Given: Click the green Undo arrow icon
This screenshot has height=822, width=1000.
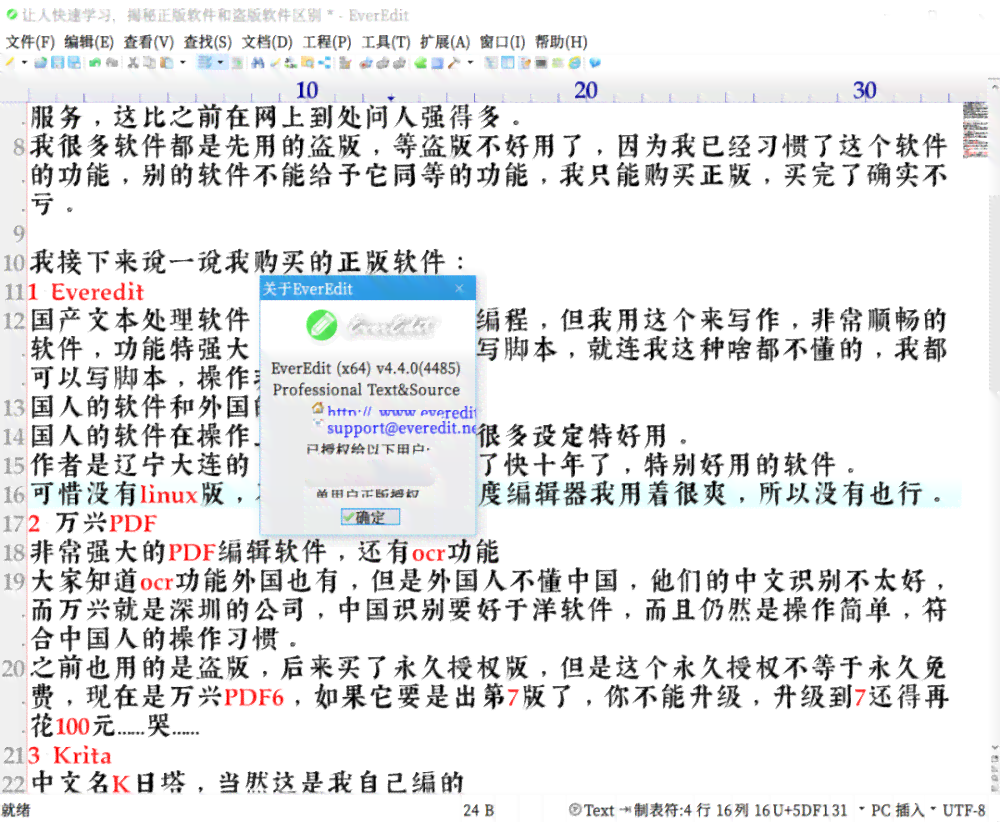Looking at the screenshot, I should (x=95, y=63).
